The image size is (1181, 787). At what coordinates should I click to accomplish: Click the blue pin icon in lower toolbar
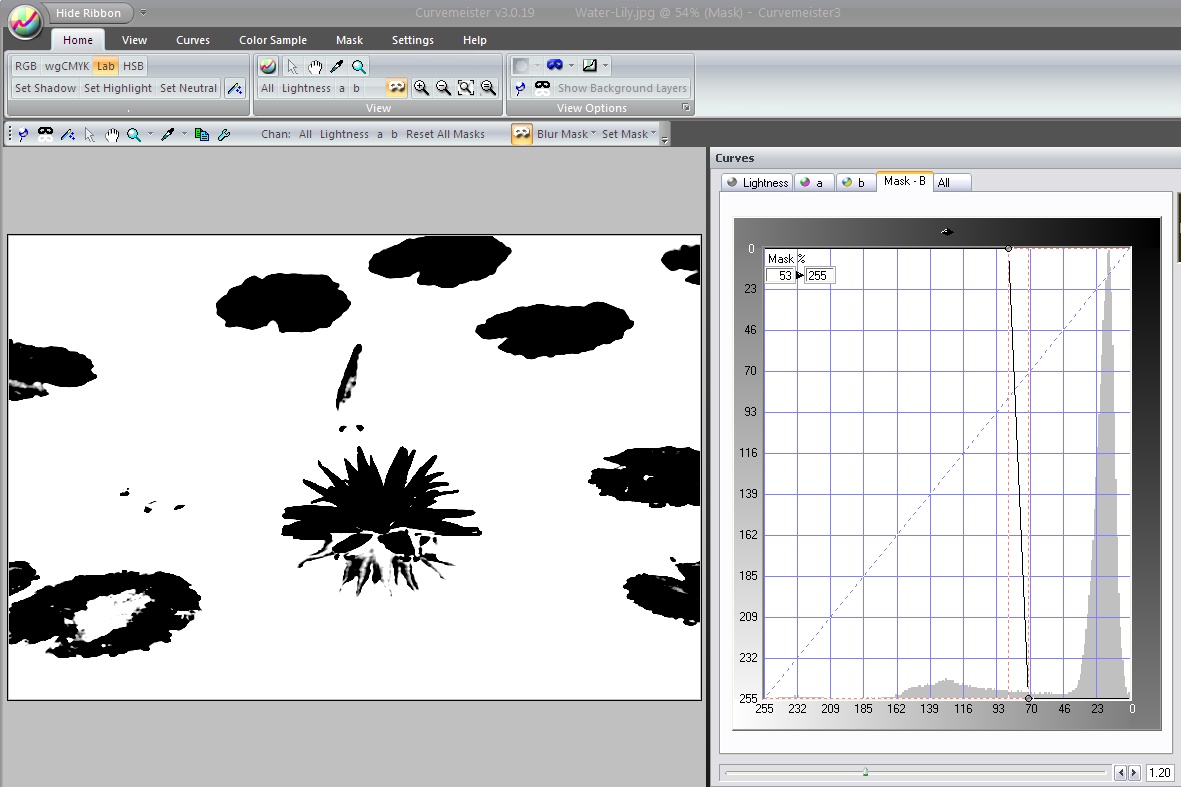point(23,134)
